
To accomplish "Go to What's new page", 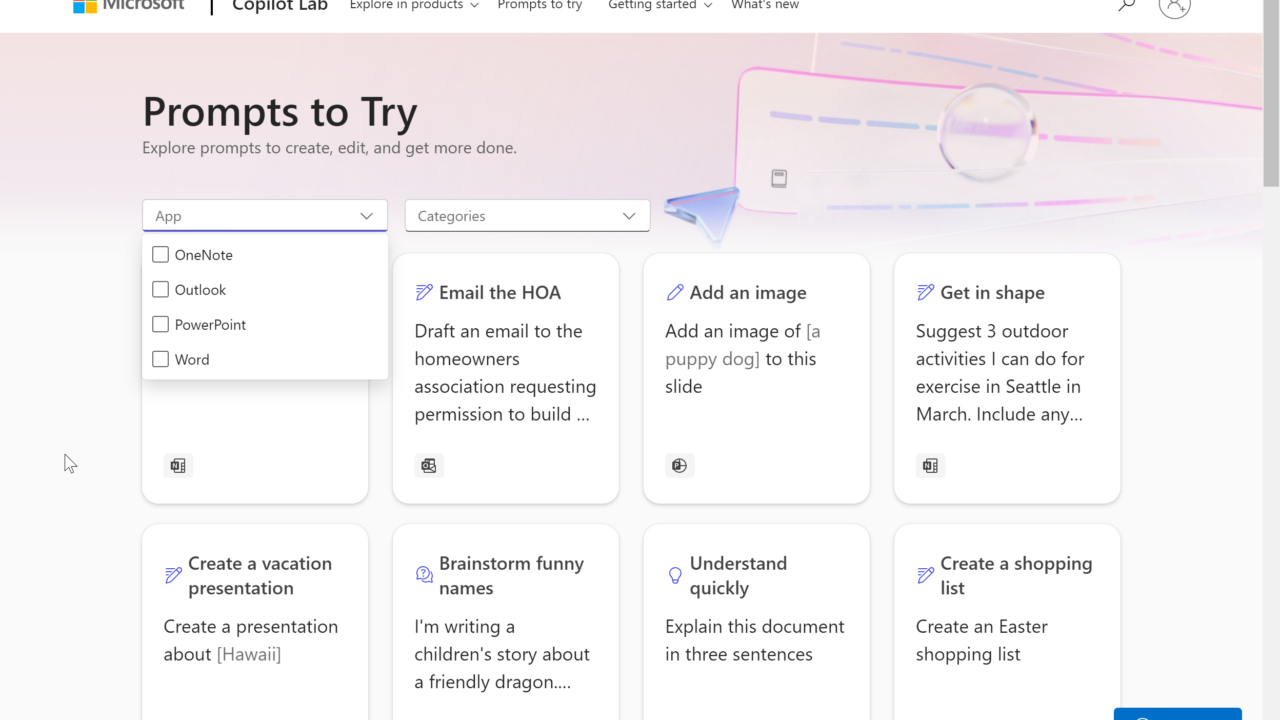I will 765,6.
